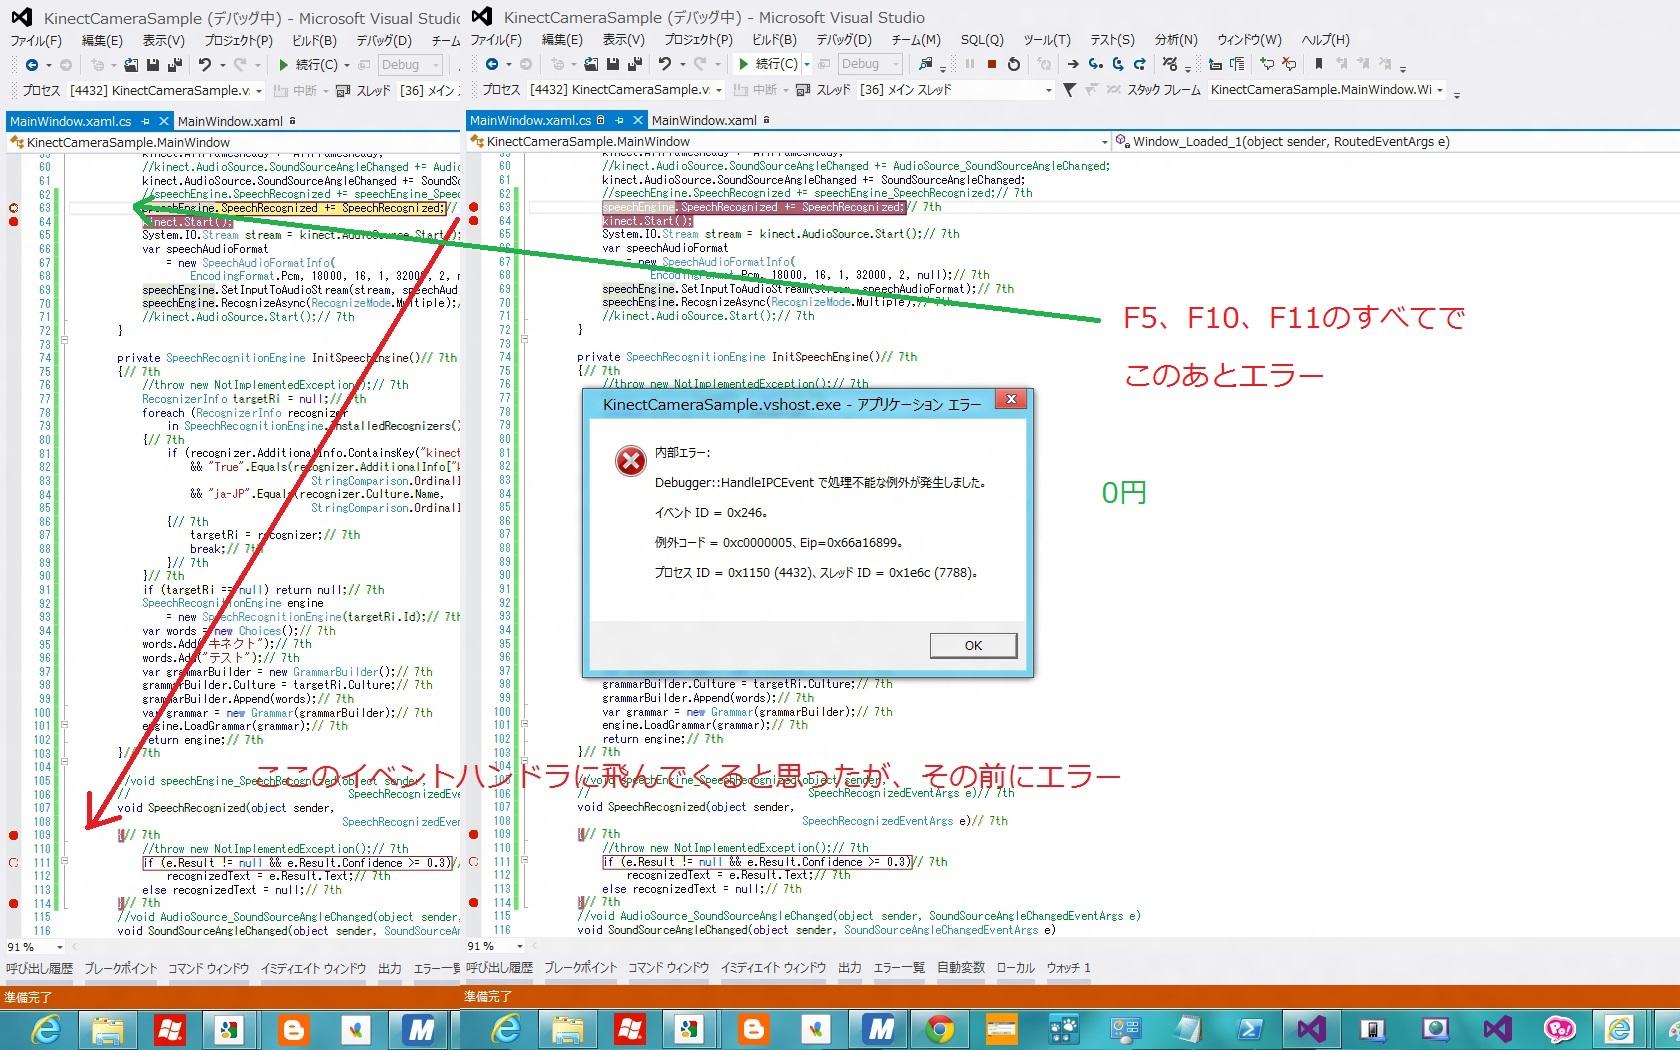Toggle breakpoint on line 64, right window
The height and width of the screenshot is (1050, 1680).
tap(474, 221)
